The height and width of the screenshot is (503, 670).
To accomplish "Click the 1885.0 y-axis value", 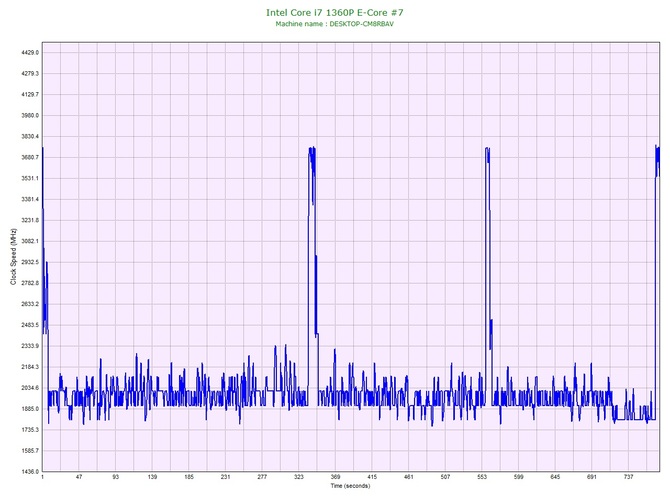I will point(30,409).
